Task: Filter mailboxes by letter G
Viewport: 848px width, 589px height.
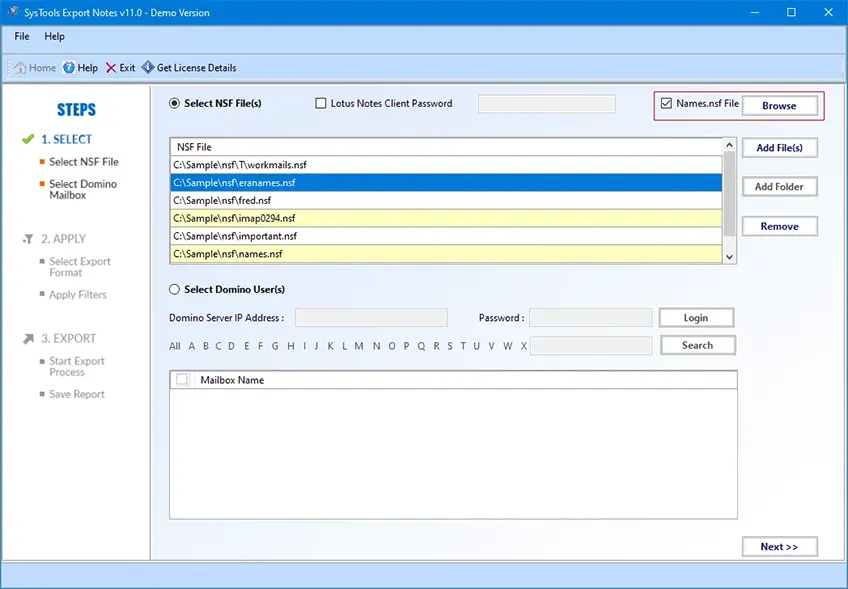Action: 275,346
